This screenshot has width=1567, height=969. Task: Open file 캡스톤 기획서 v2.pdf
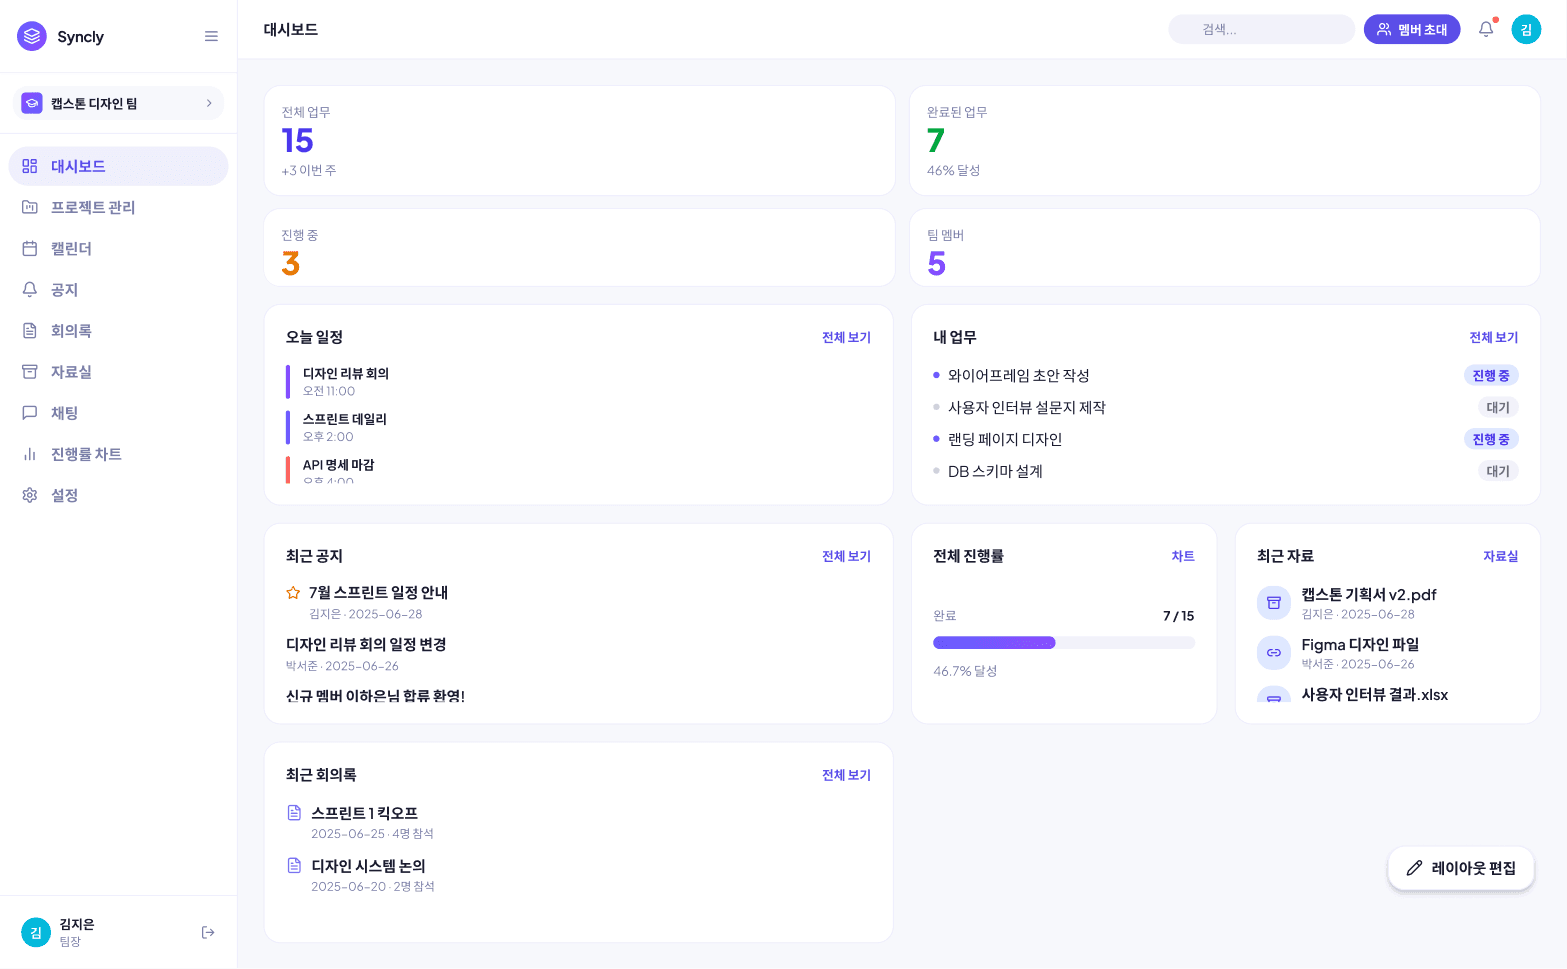pos(1368,595)
